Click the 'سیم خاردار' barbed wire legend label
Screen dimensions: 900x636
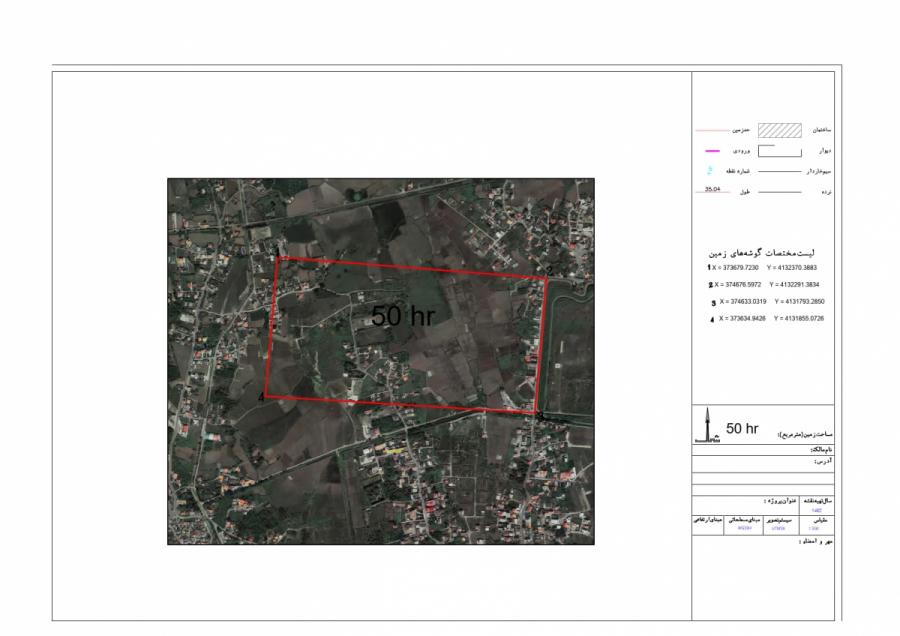click(x=819, y=171)
